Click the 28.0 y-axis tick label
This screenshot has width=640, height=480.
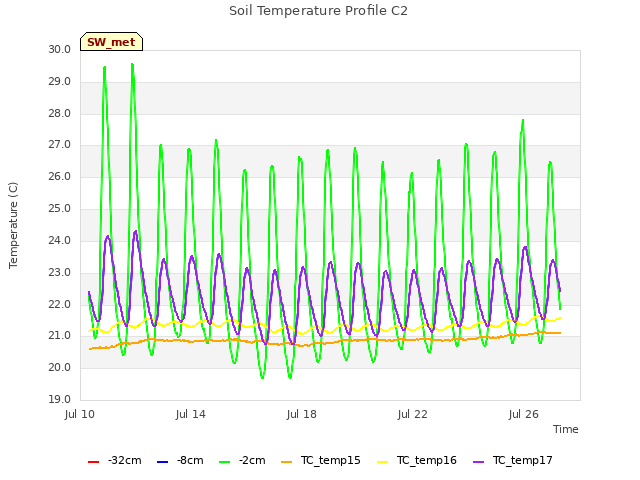pos(60,113)
